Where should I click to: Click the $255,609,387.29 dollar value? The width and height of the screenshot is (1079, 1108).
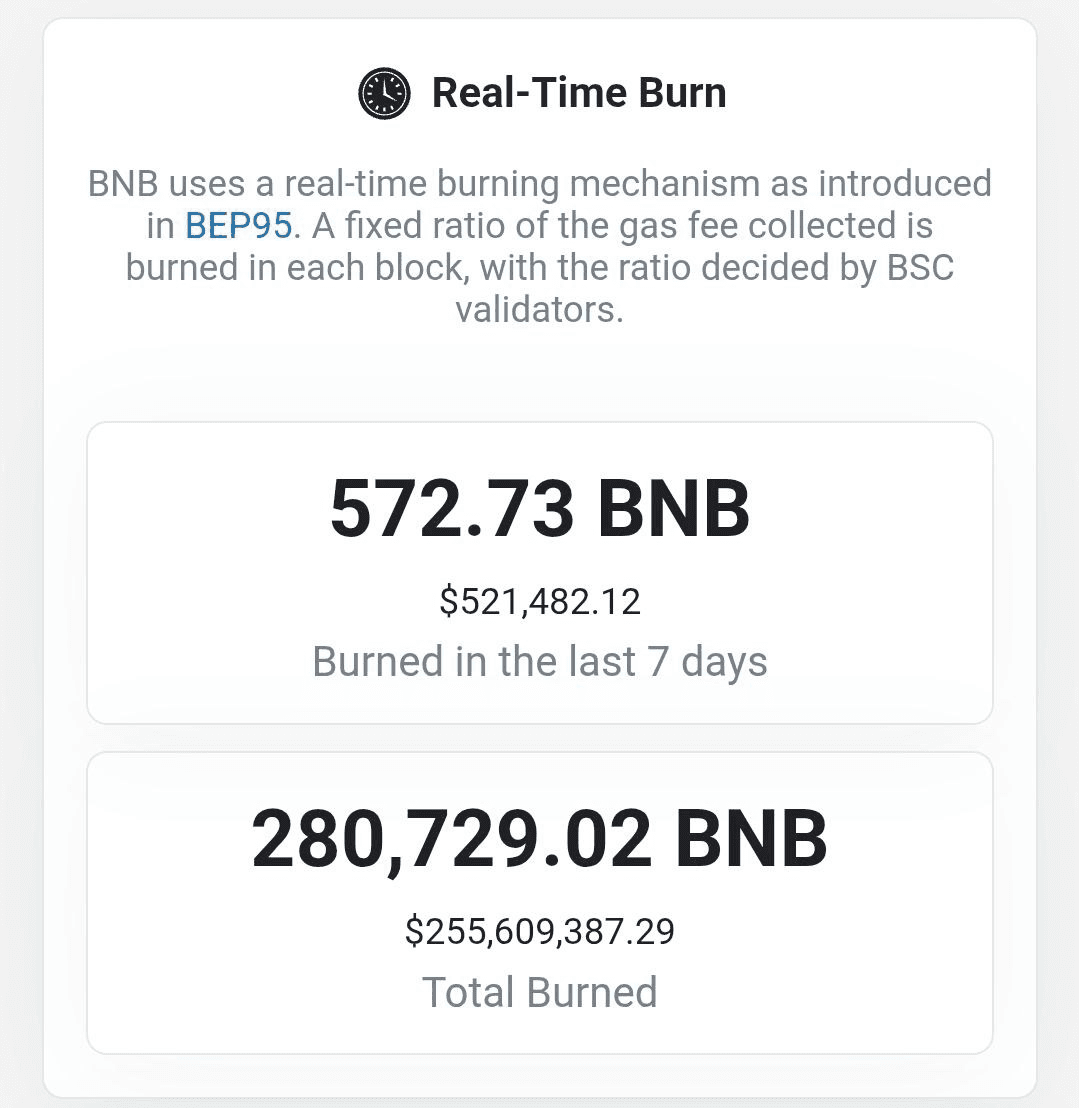[x=540, y=931]
